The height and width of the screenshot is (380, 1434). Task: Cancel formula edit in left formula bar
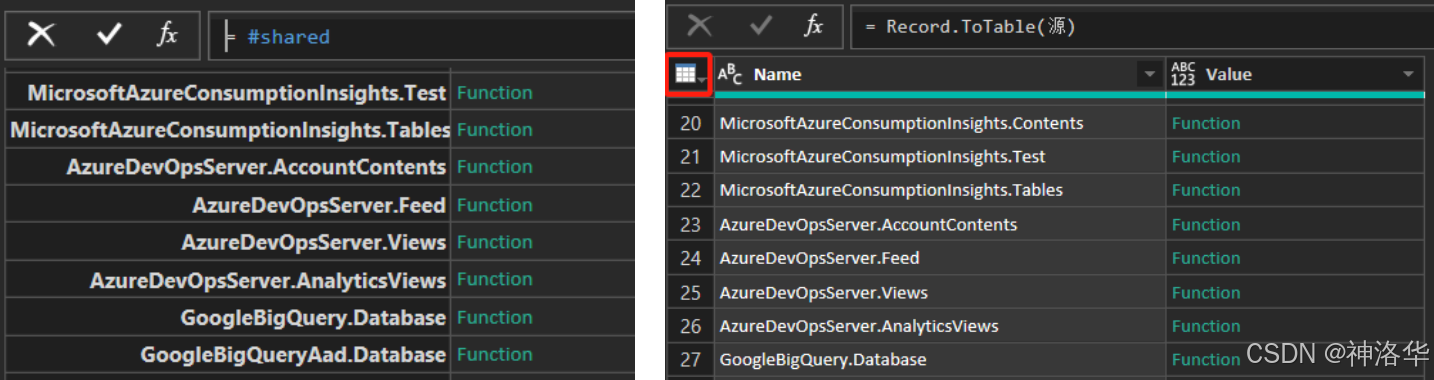41,35
